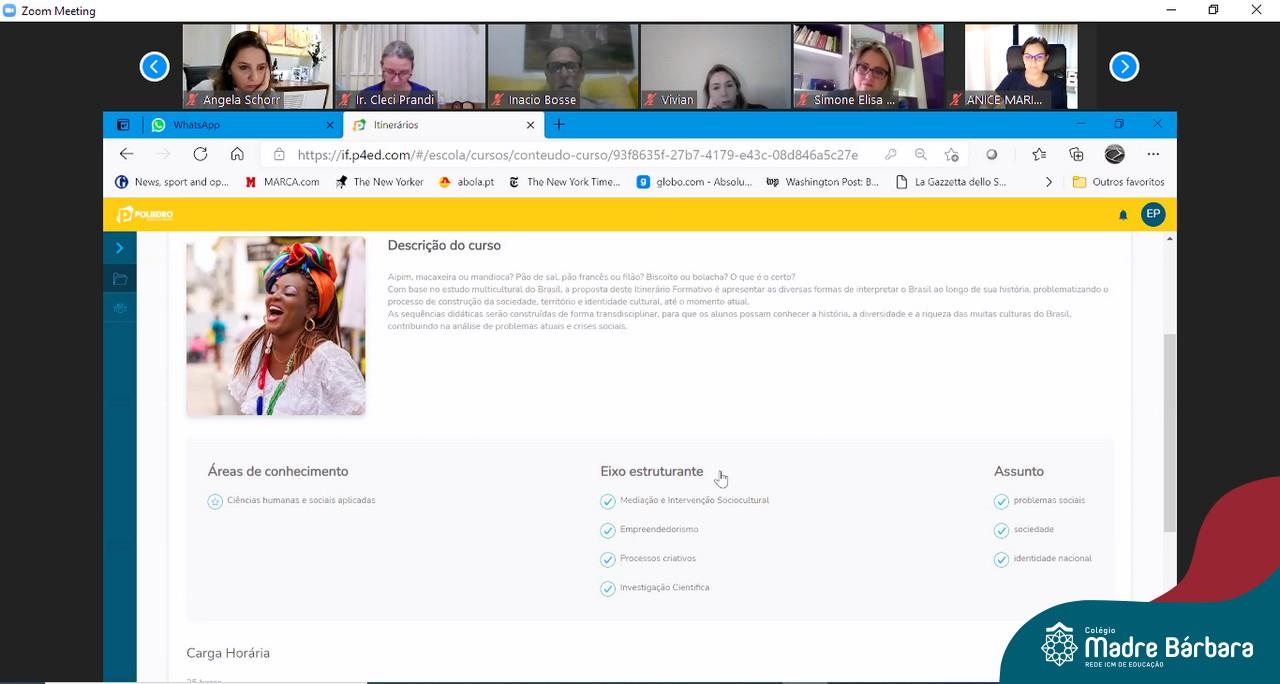Open the EP user profile avatar
The image size is (1280, 684).
[1153, 214]
